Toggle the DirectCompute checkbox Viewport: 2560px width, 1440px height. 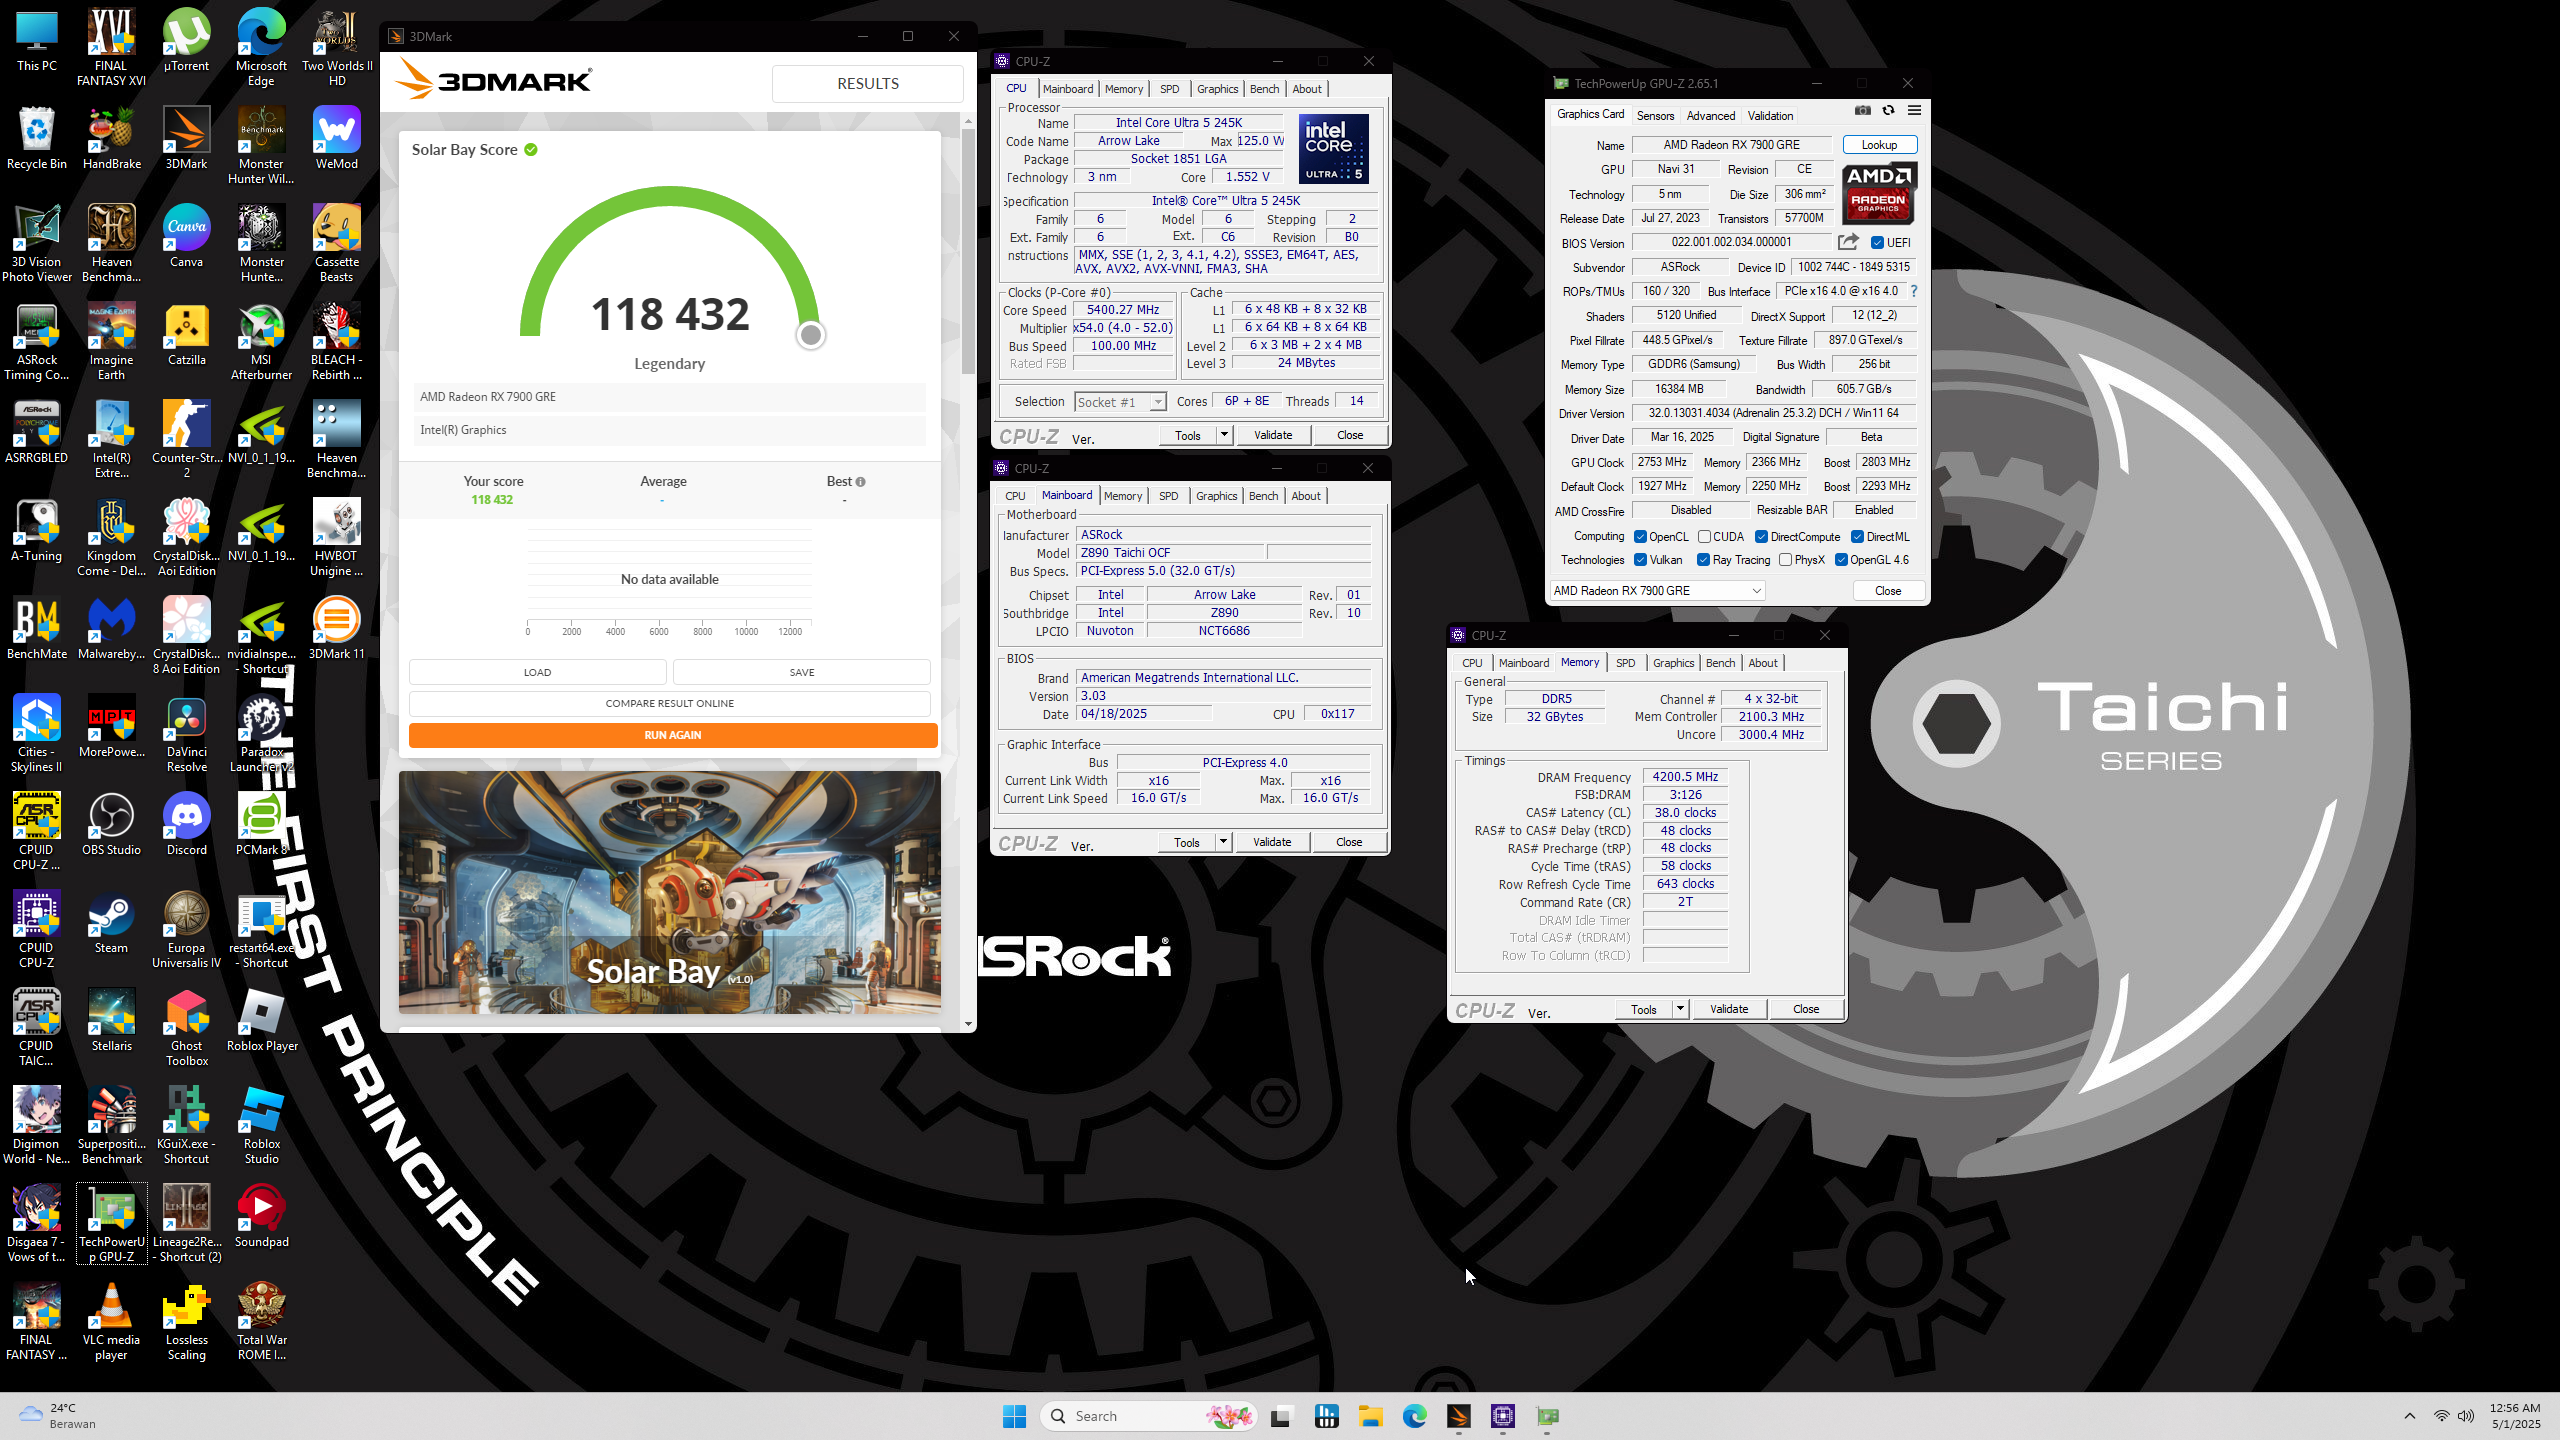(1761, 537)
